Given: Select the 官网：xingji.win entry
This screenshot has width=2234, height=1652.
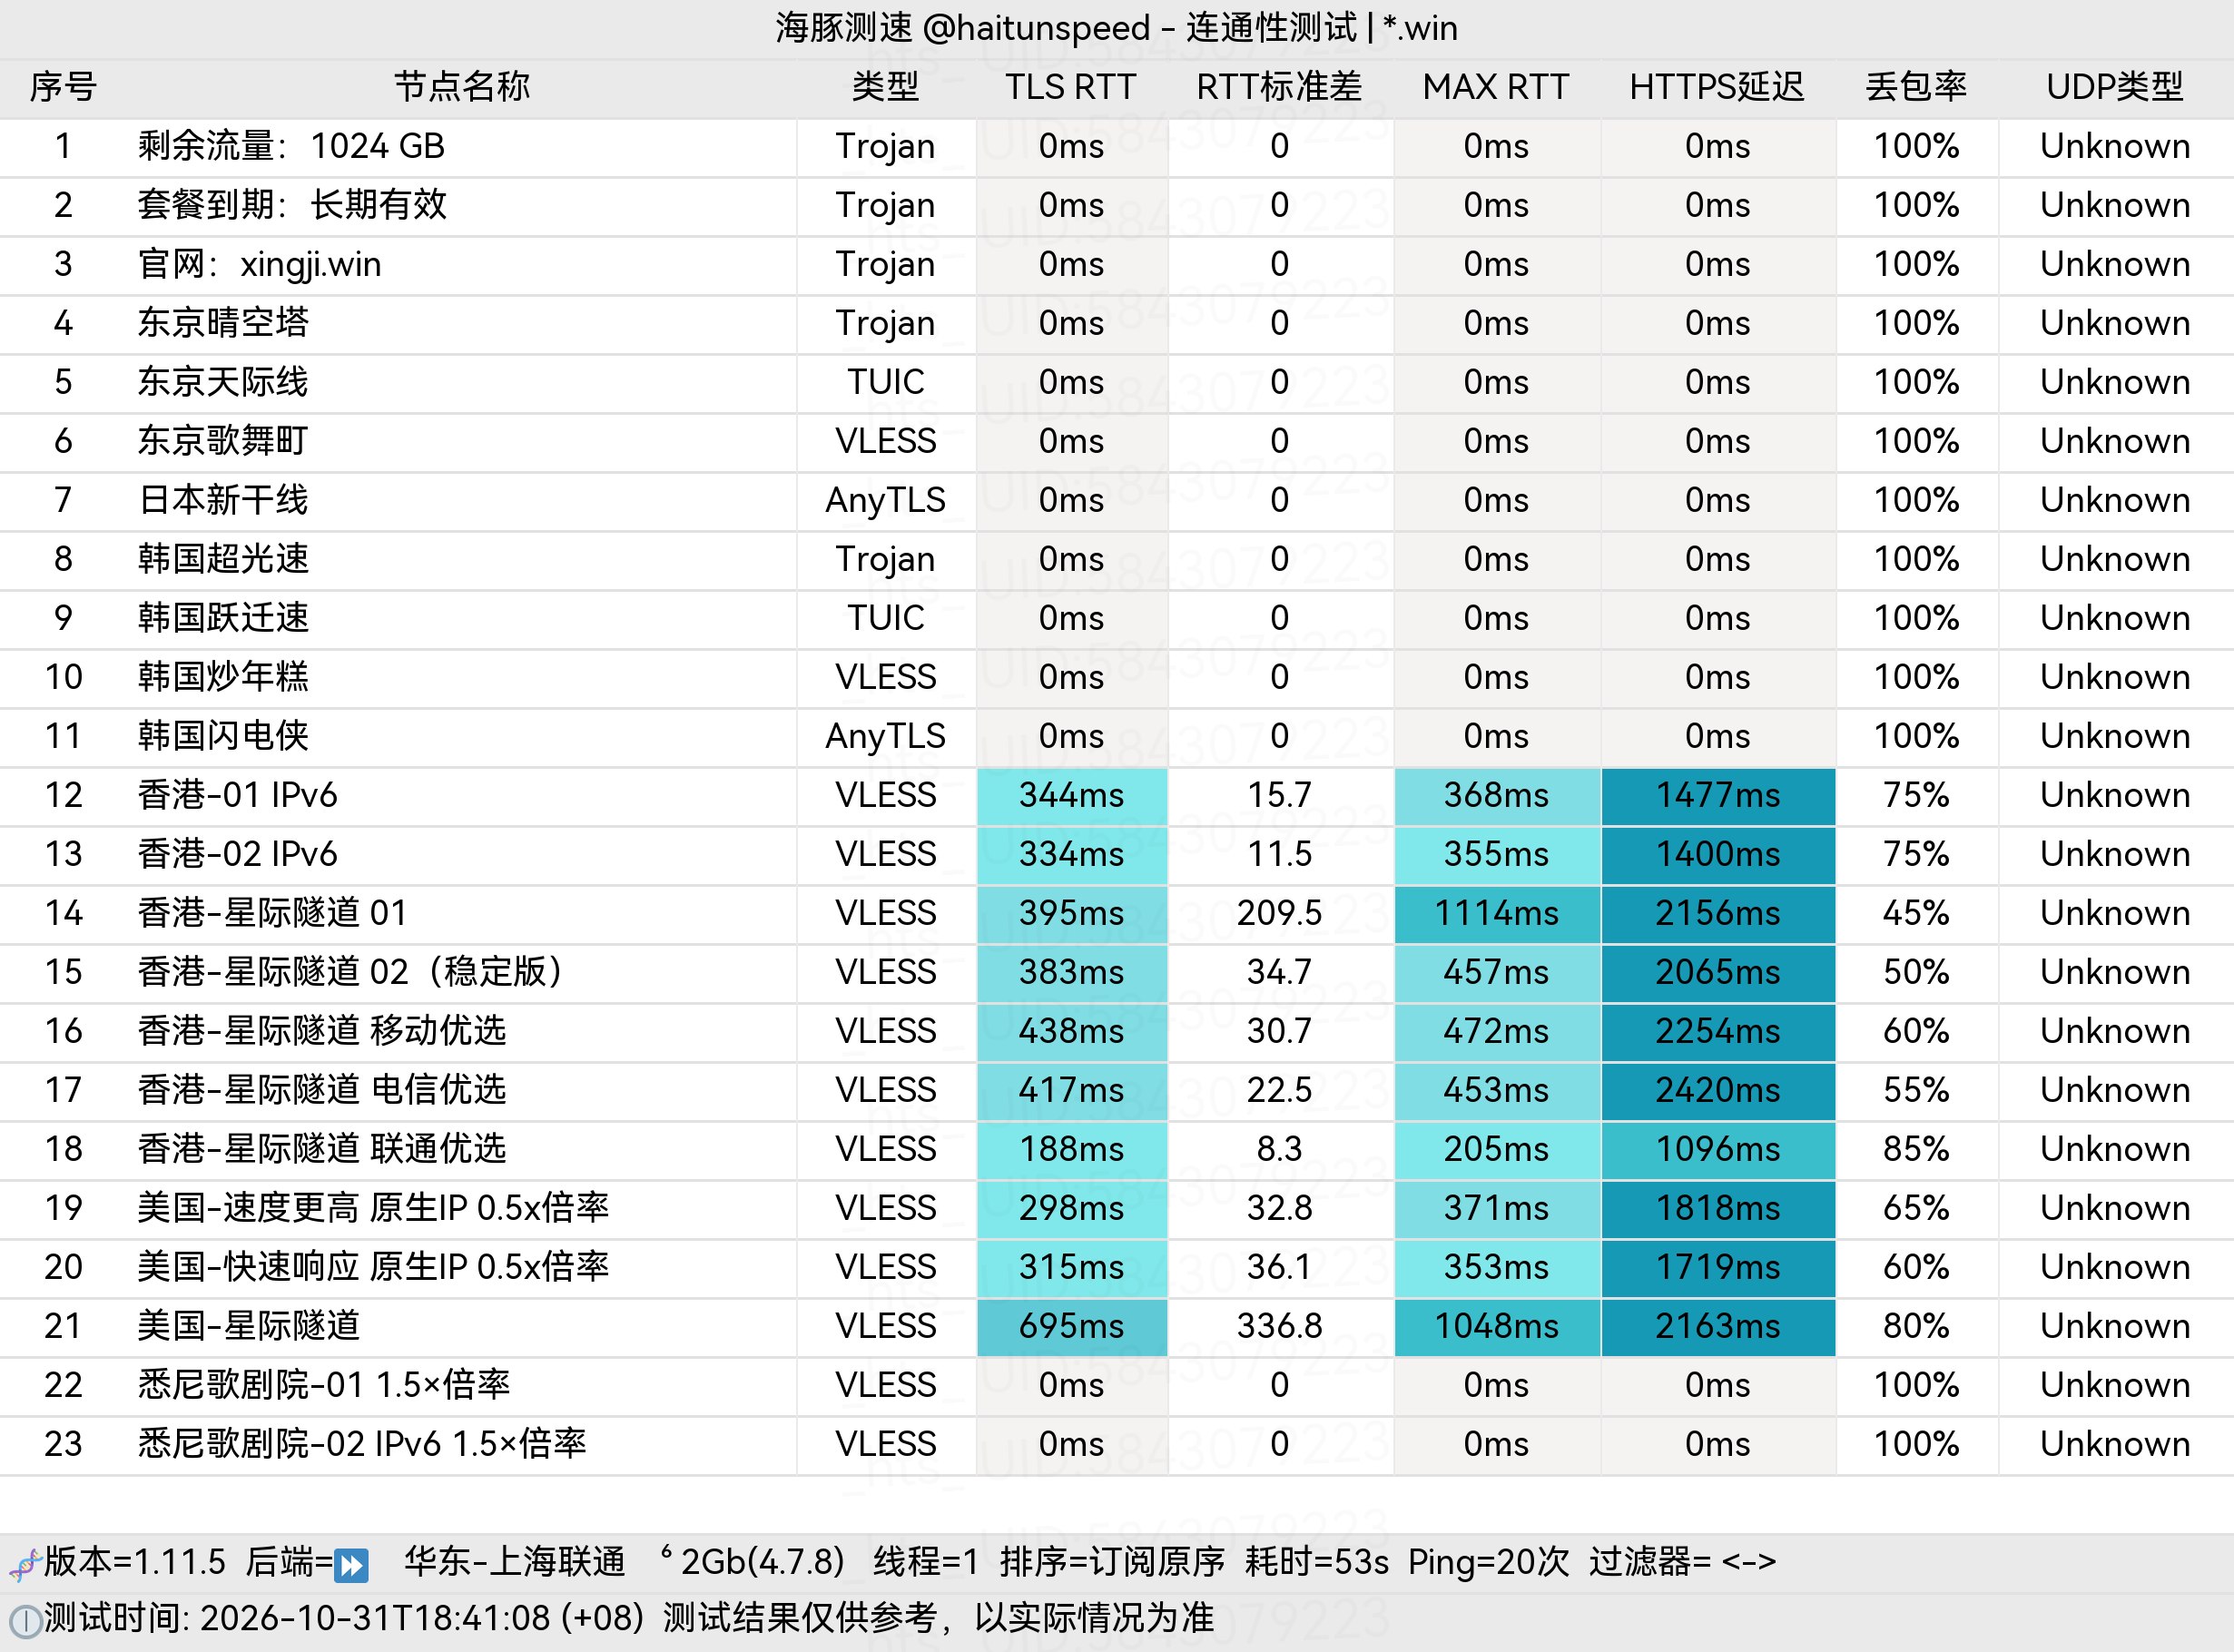Looking at the screenshot, I should pos(259,264).
